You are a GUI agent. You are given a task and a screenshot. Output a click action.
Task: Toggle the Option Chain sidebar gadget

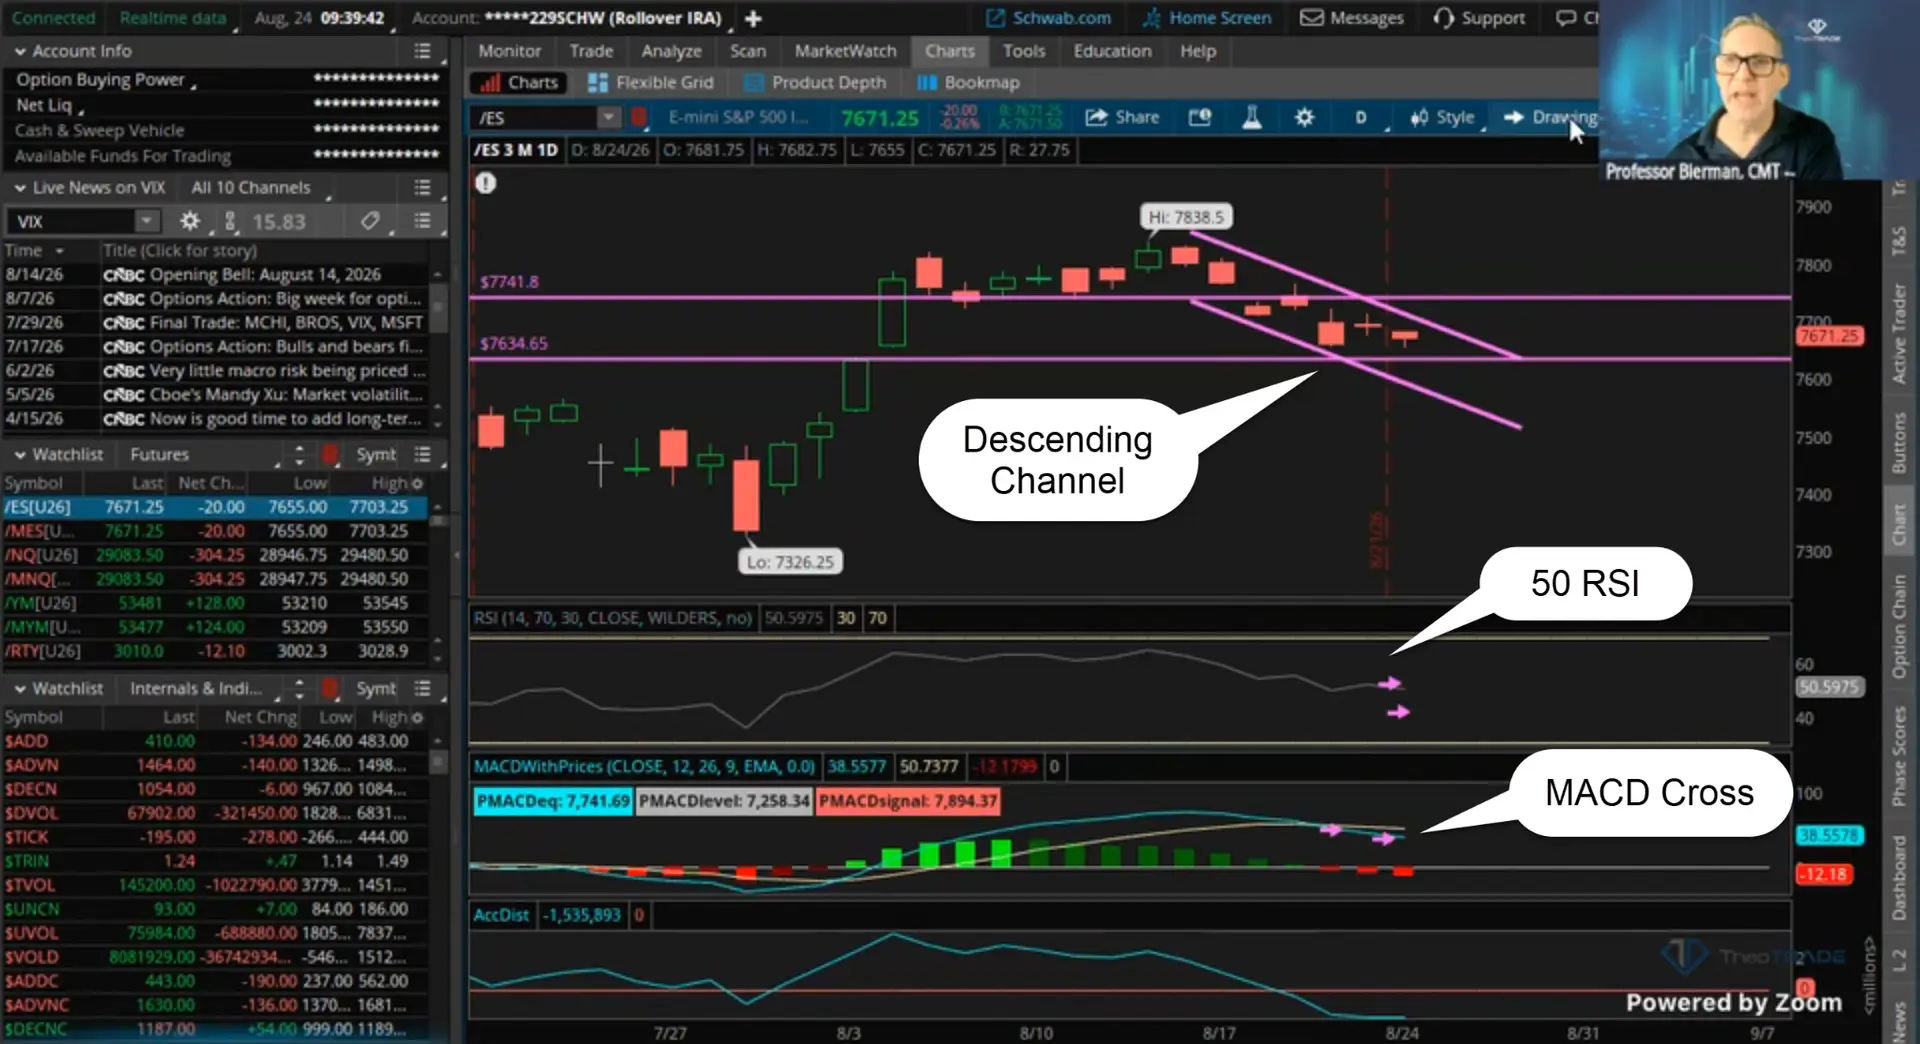[1899, 626]
